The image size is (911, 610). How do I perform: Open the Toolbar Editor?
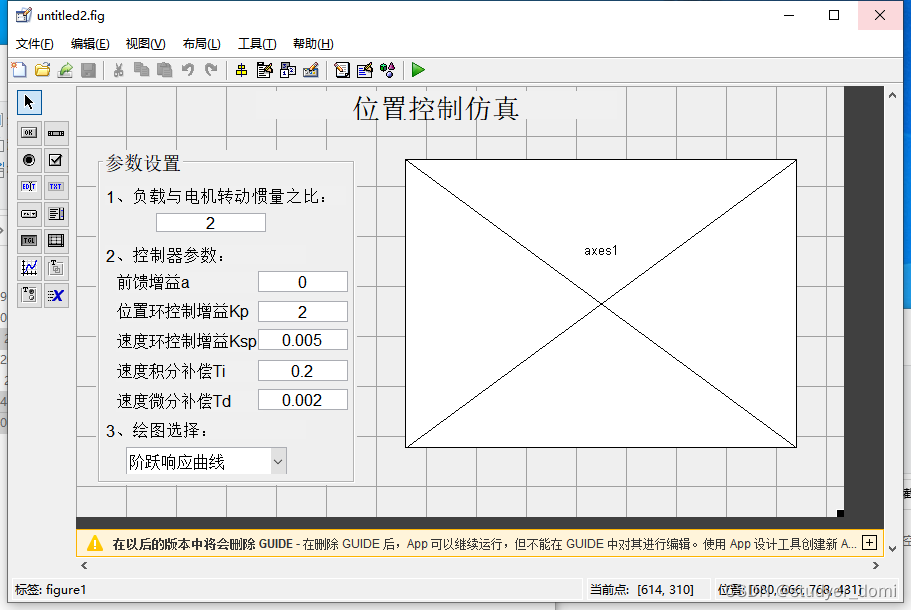(x=311, y=70)
